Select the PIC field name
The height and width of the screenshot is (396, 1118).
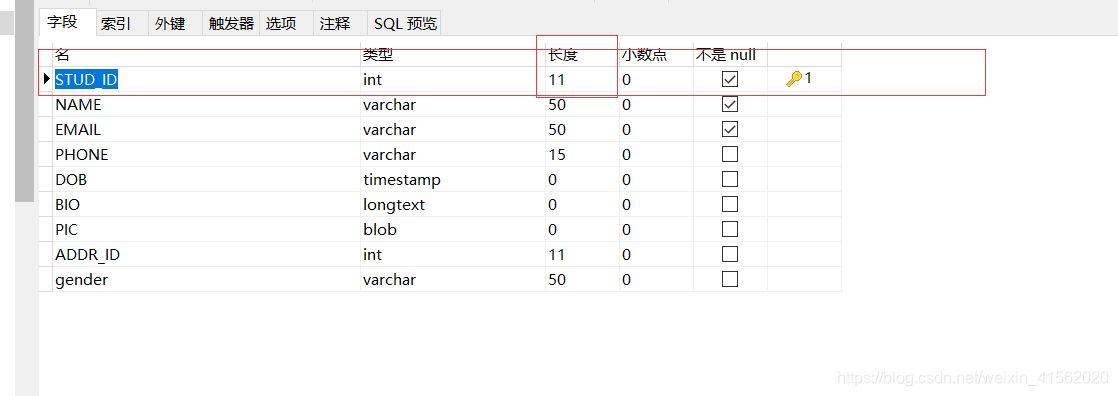(66, 230)
